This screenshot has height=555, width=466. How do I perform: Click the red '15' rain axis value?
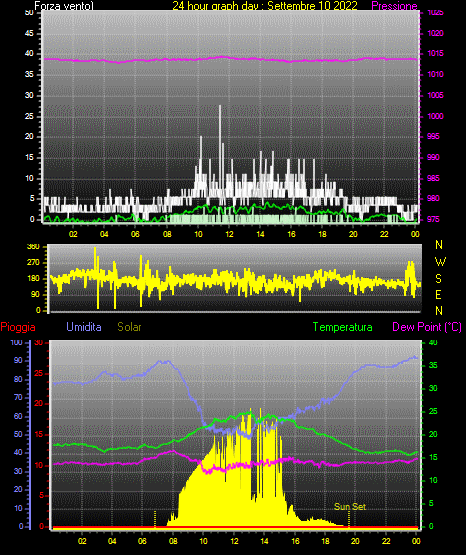point(39,434)
